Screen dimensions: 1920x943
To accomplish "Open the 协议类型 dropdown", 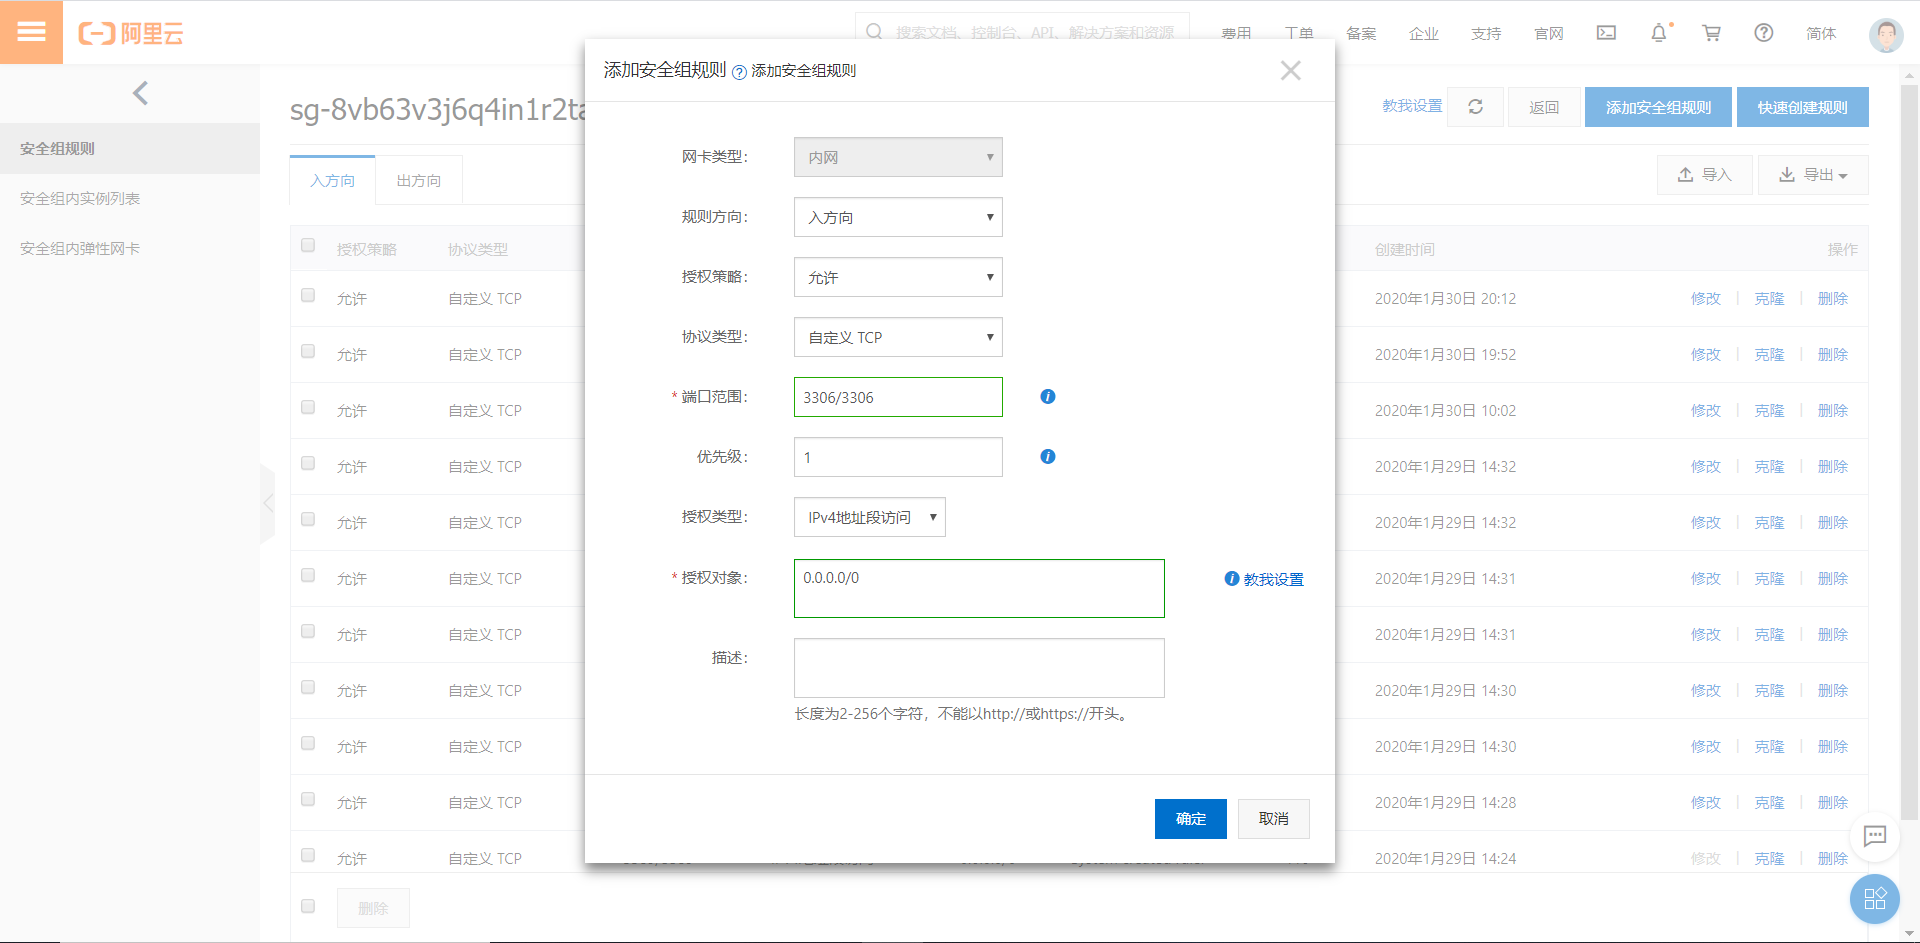I will (x=897, y=337).
